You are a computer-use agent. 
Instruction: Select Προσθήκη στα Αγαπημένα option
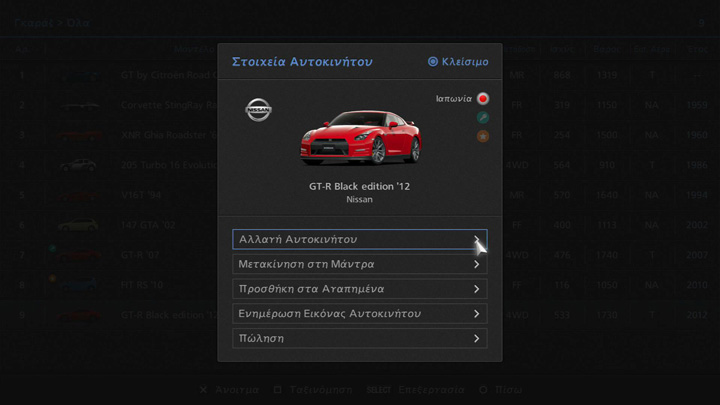[x=360, y=289]
